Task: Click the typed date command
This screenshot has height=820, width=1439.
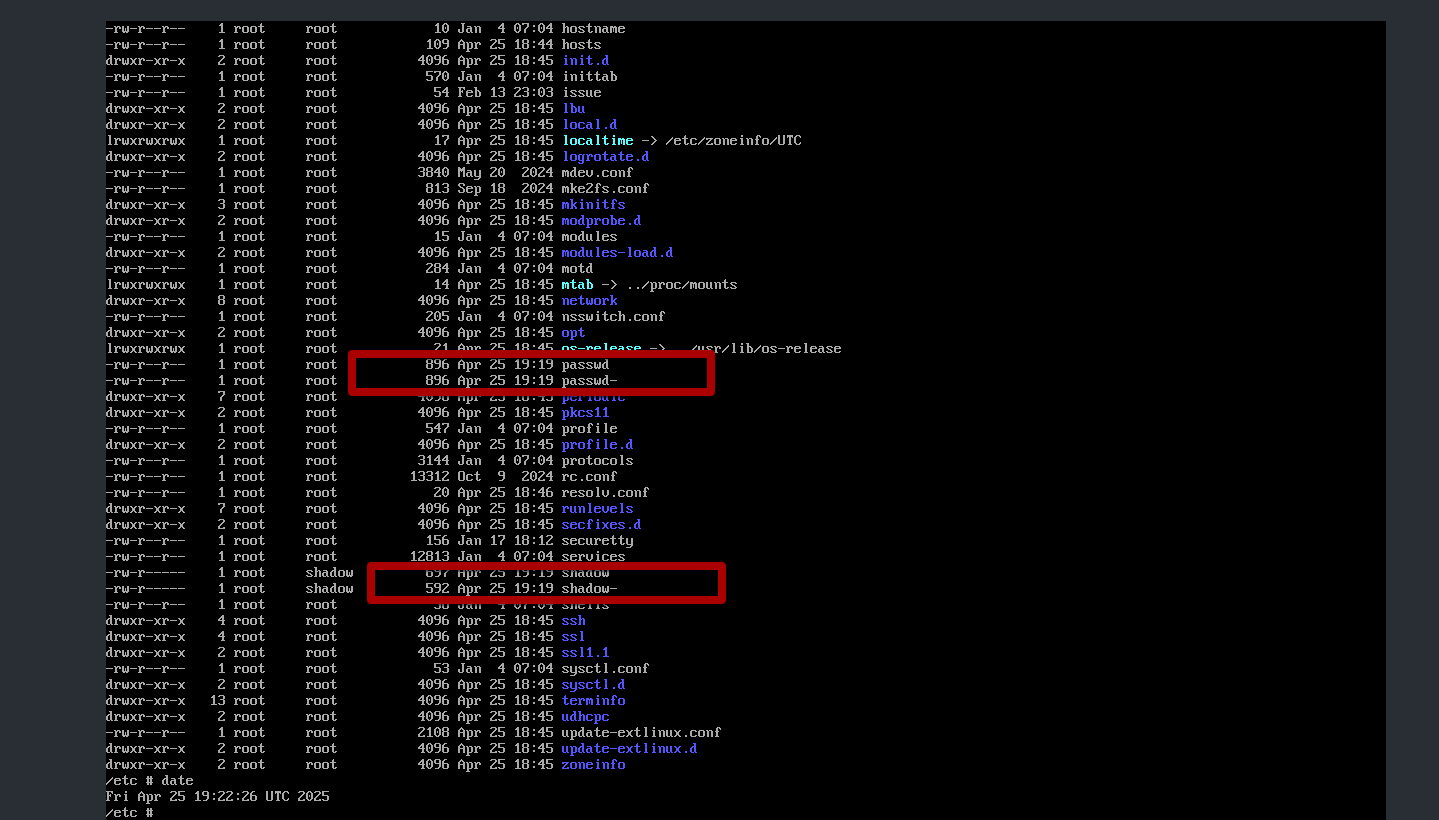Action: [x=177, y=781]
